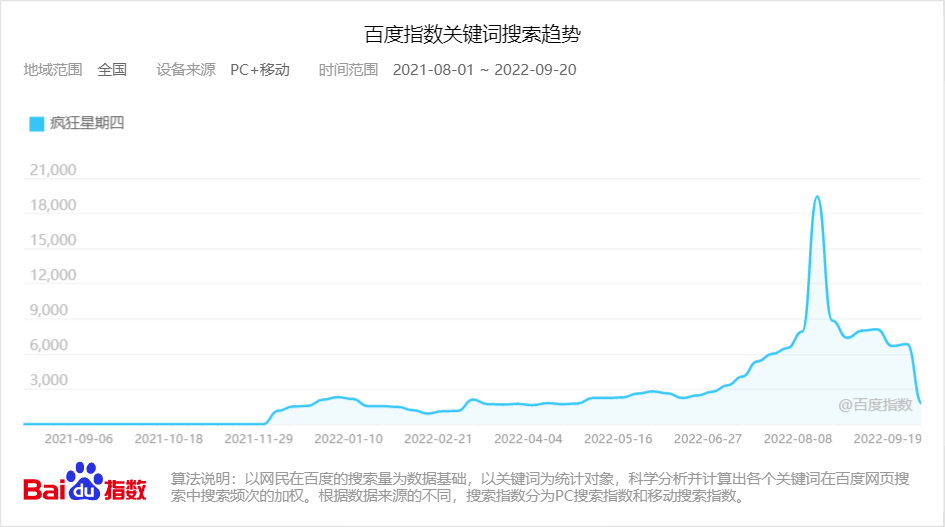The width and height of the screenshot is (945, 527).
Task: Click the 21,000 y-axis label
Action: coord(53,170)
